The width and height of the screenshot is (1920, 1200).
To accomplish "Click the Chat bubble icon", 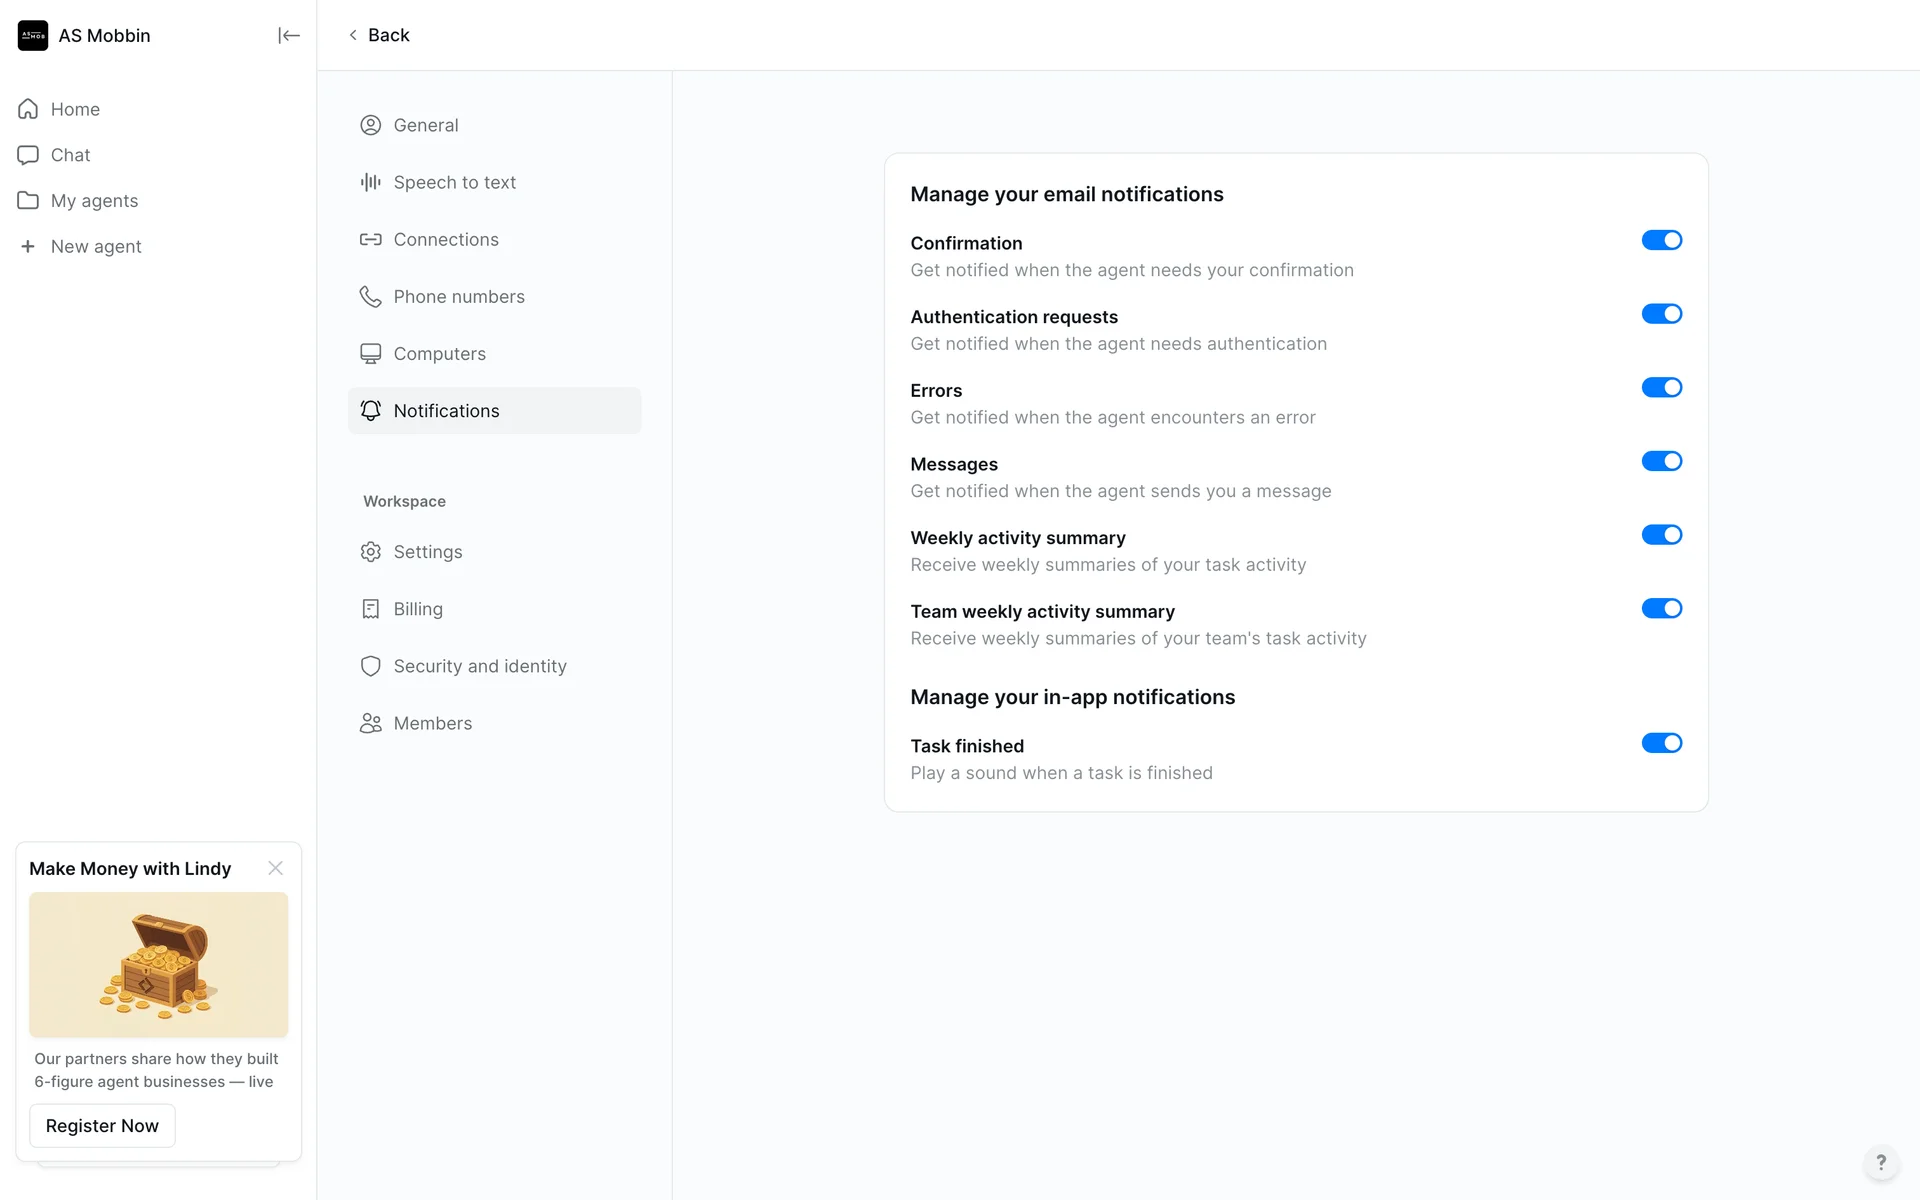I will 28,155.
